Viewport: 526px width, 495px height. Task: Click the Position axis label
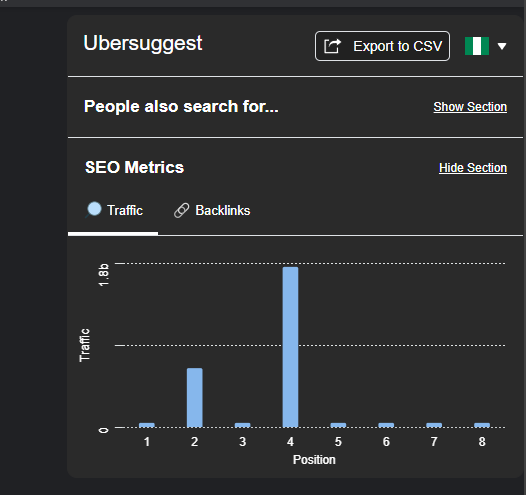pos(314,460)
